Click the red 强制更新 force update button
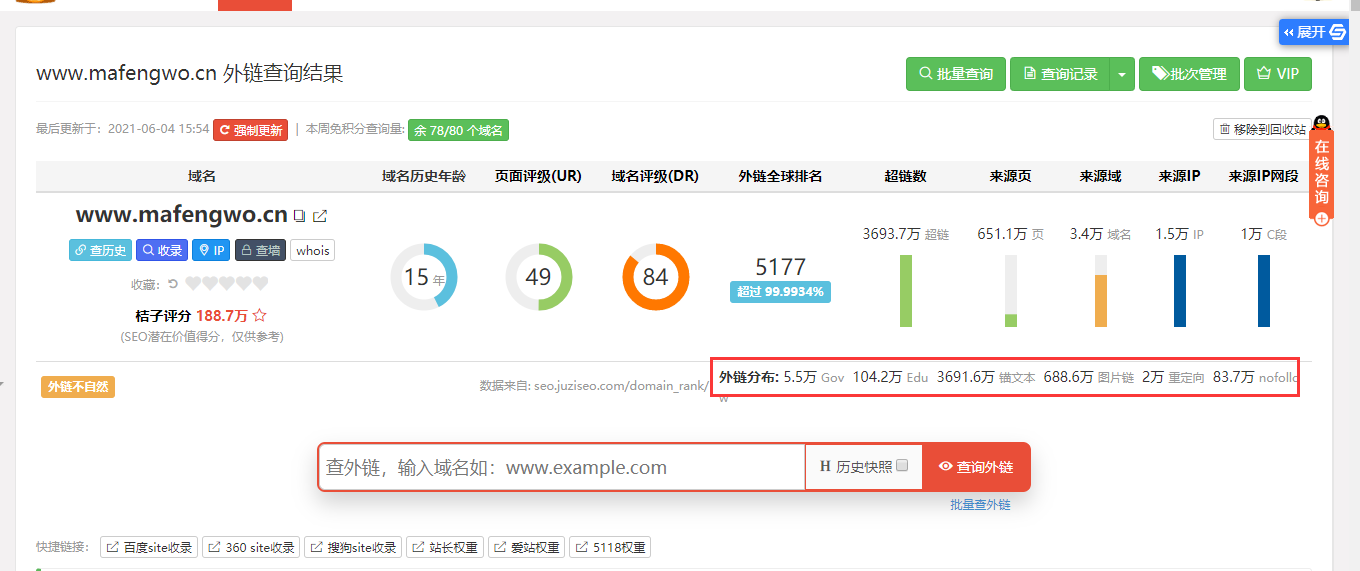 [x=250, y=130]
